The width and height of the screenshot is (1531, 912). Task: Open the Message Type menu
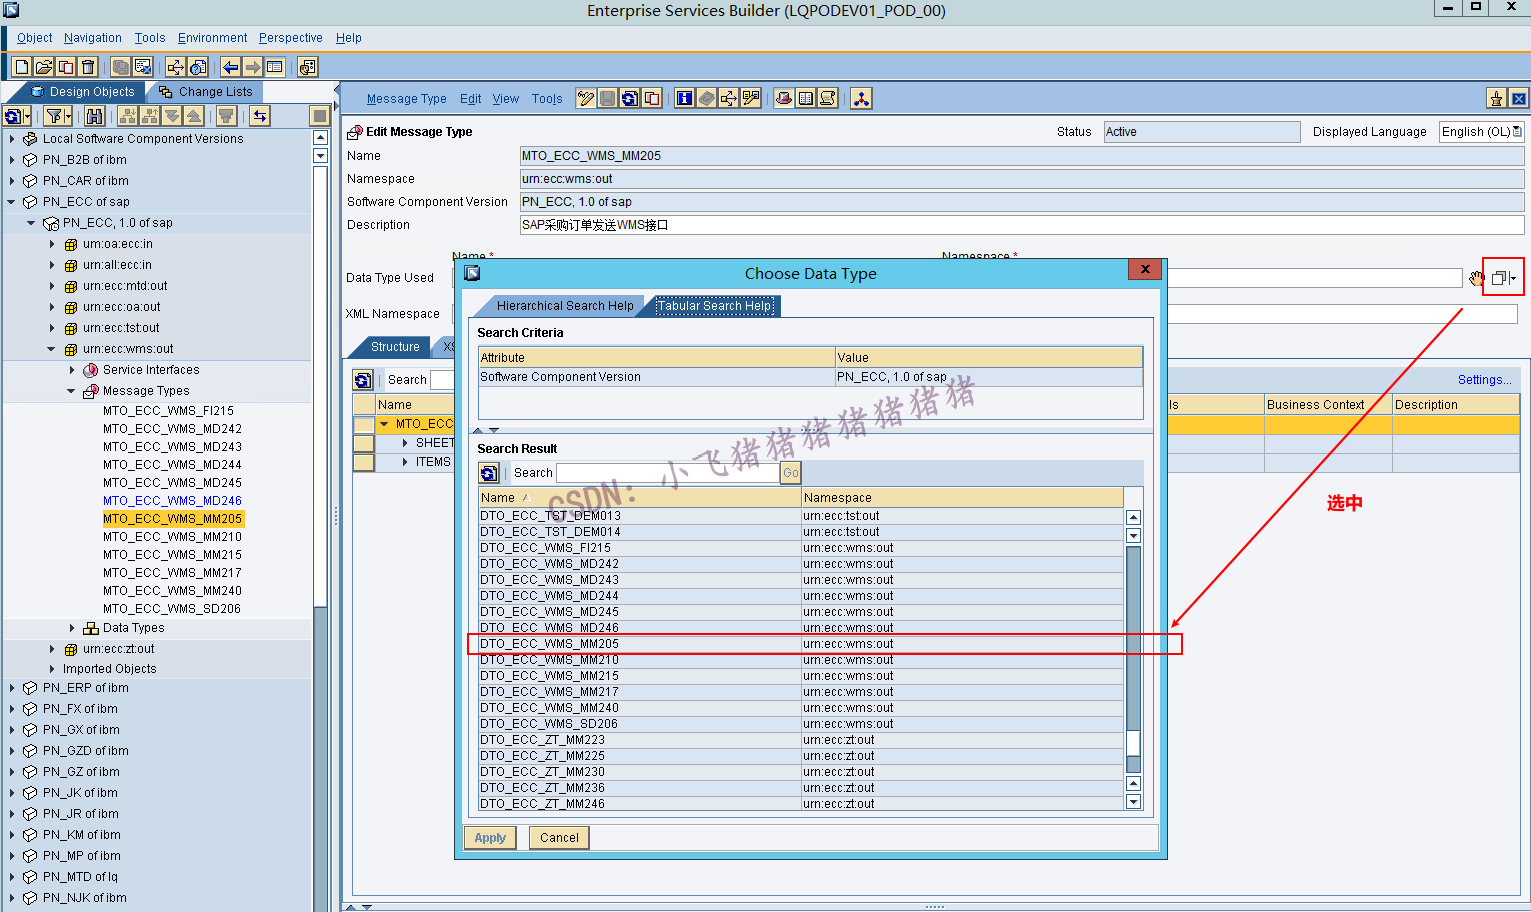click(x=407, y=99)
